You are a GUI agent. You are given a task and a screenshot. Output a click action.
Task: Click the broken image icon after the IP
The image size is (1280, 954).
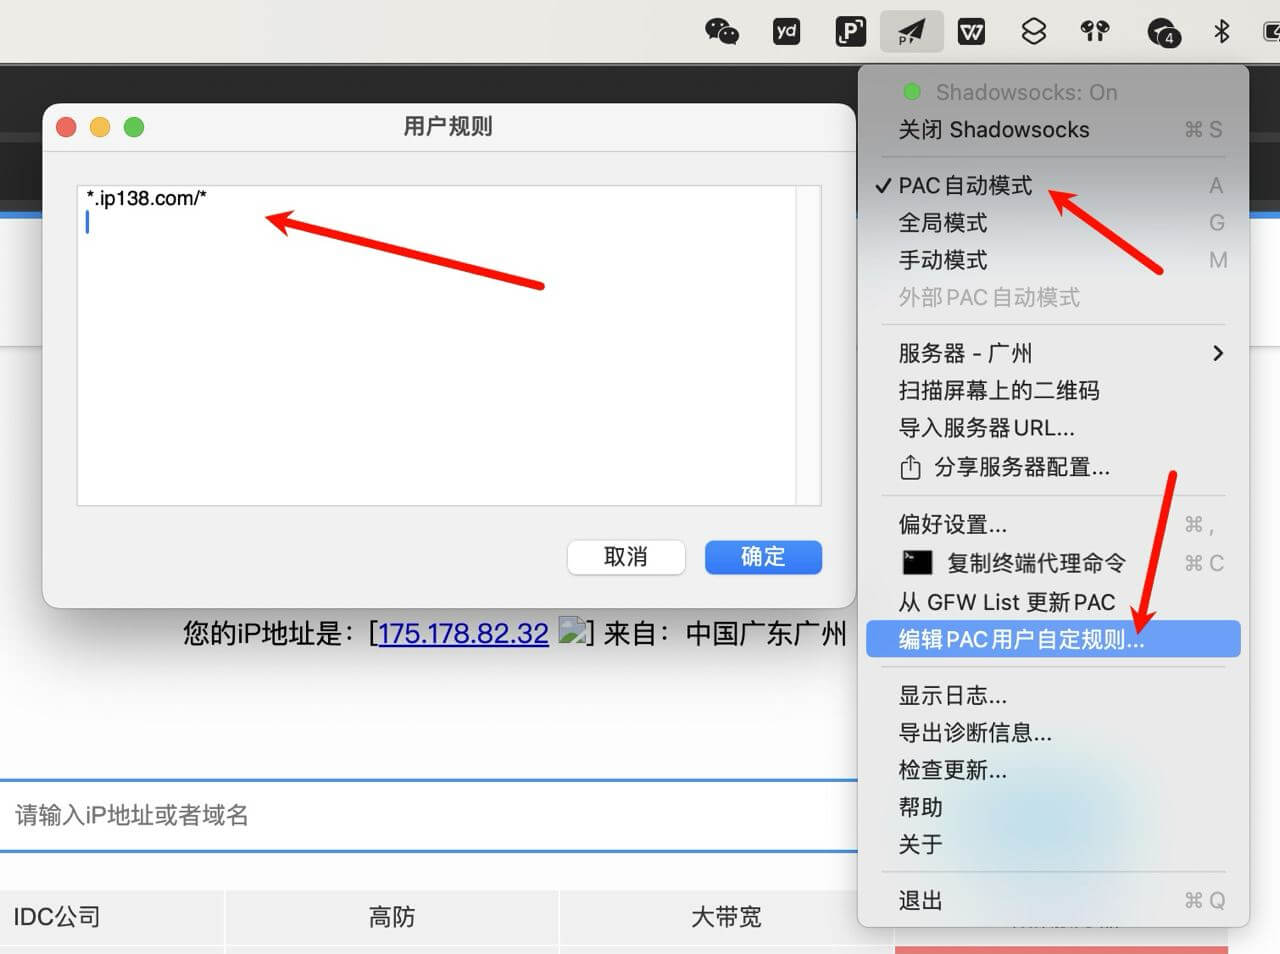572,630
